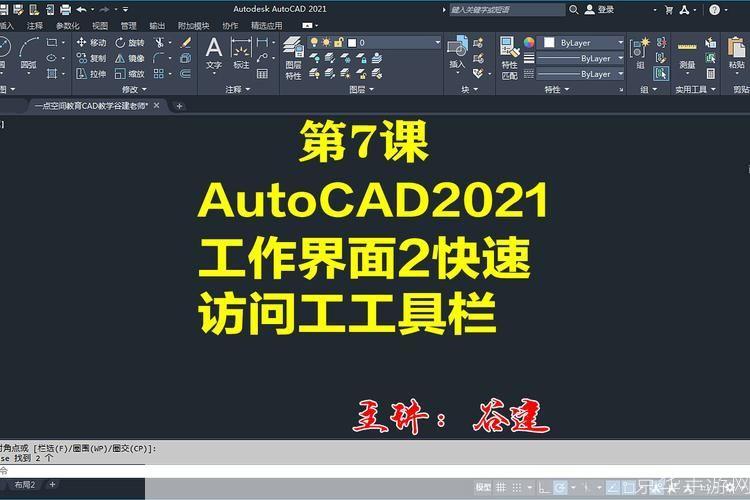Open the Help dropdown arrow
This screenshot has height=500, width=750.
tap(726, 10)
